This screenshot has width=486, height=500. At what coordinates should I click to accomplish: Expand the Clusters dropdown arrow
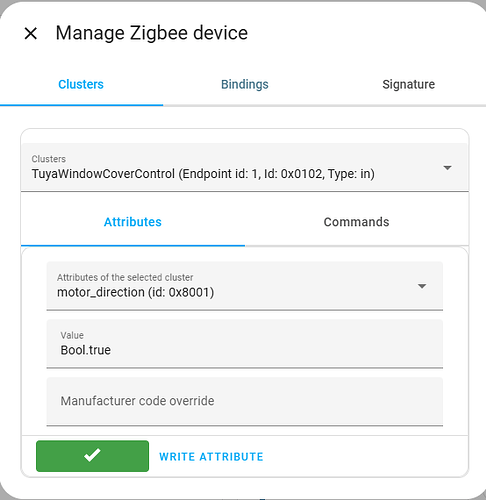click(x=447, y=168)
